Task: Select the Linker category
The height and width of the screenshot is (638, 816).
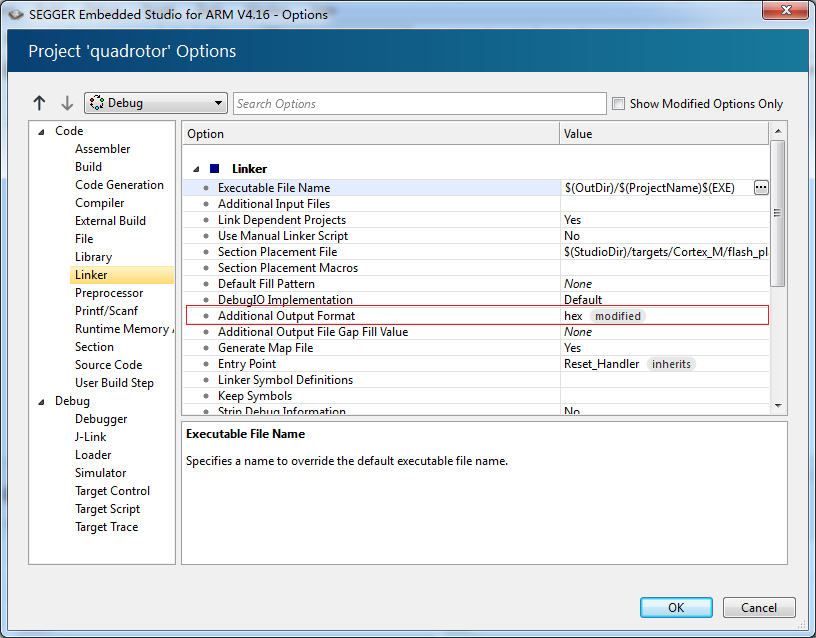Action: point(122,275)
